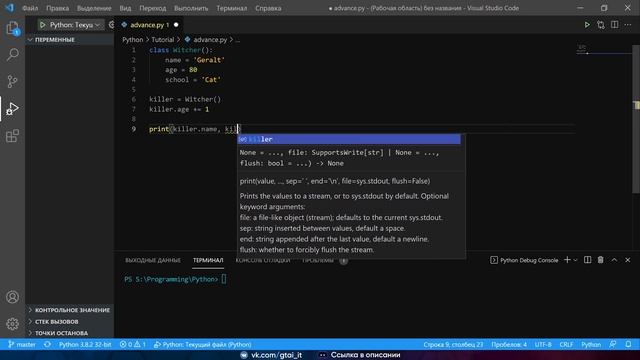Change end-of-line sequence CRLF
The width and height of the screenshot is (640, 360).
click(566, 344)
